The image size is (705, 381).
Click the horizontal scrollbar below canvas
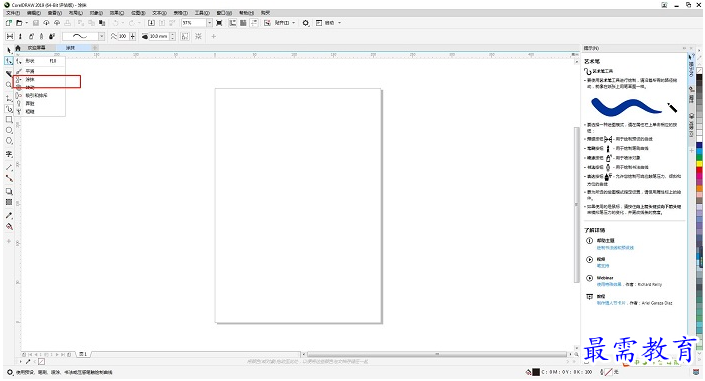(437, 354)
